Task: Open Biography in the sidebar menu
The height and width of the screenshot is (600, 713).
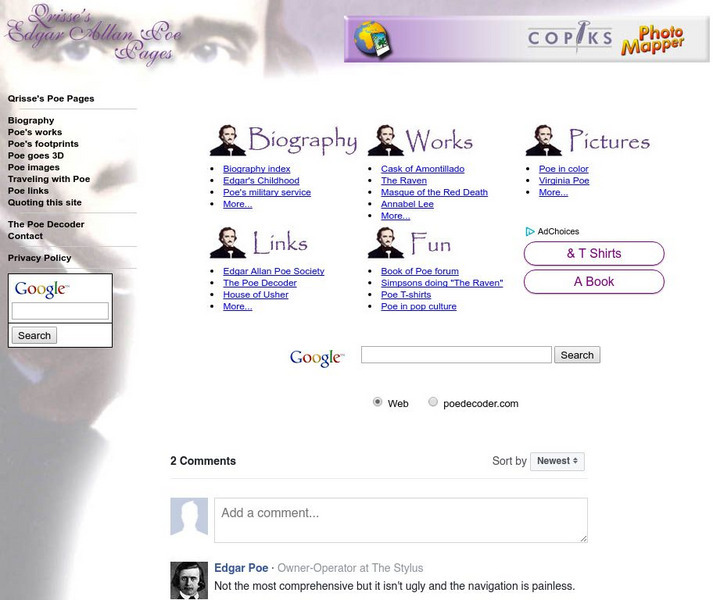Action: [x=31, y=121]
